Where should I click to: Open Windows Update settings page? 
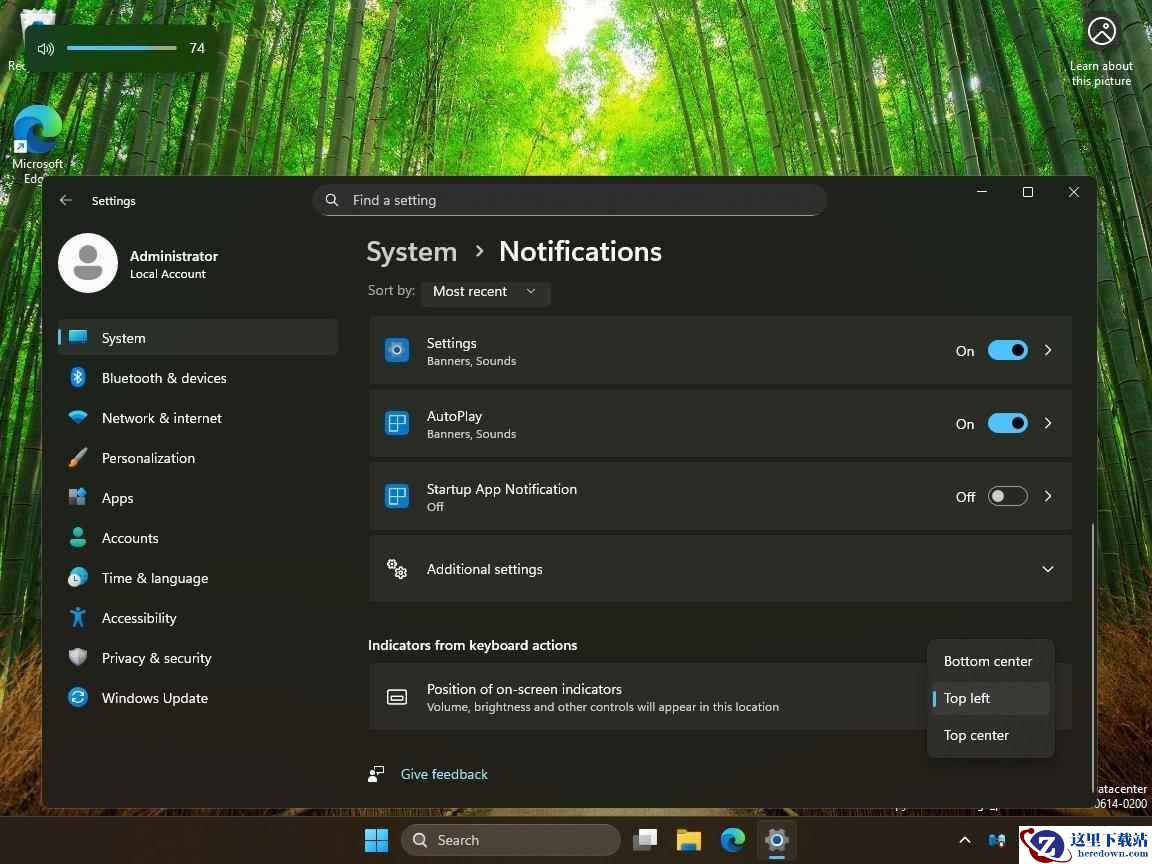point(198,697)
